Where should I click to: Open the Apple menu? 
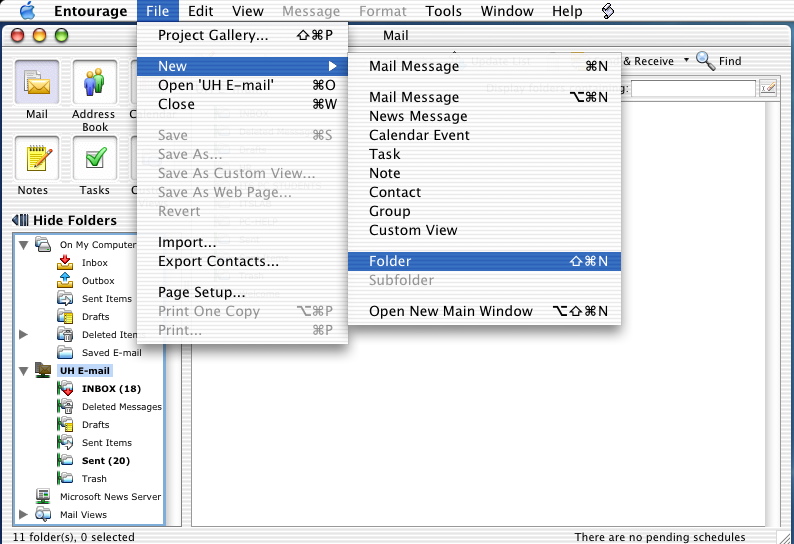pyautogui.click(x=27, y=11)
